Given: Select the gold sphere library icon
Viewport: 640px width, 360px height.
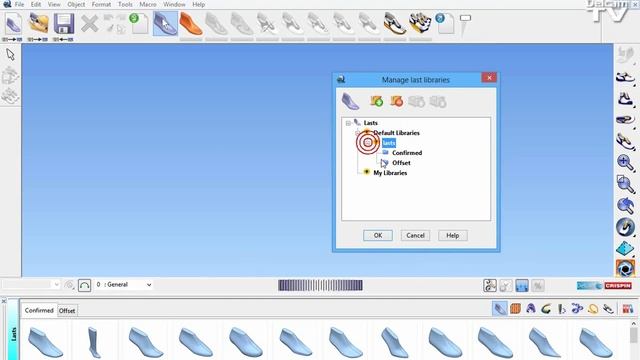Looking at the screenshot, I should [x=593, y=309].
